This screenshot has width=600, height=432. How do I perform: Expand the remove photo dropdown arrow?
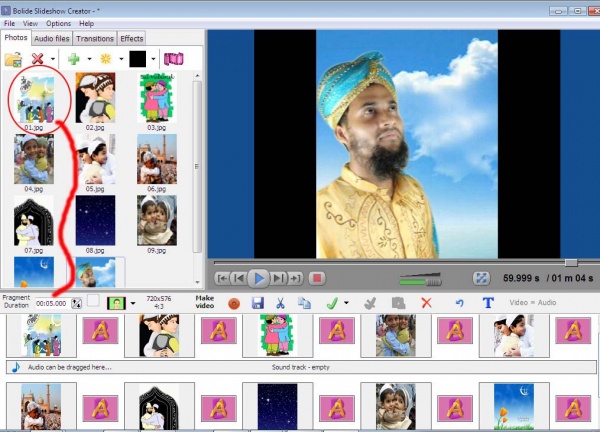(x=53, y=59)
